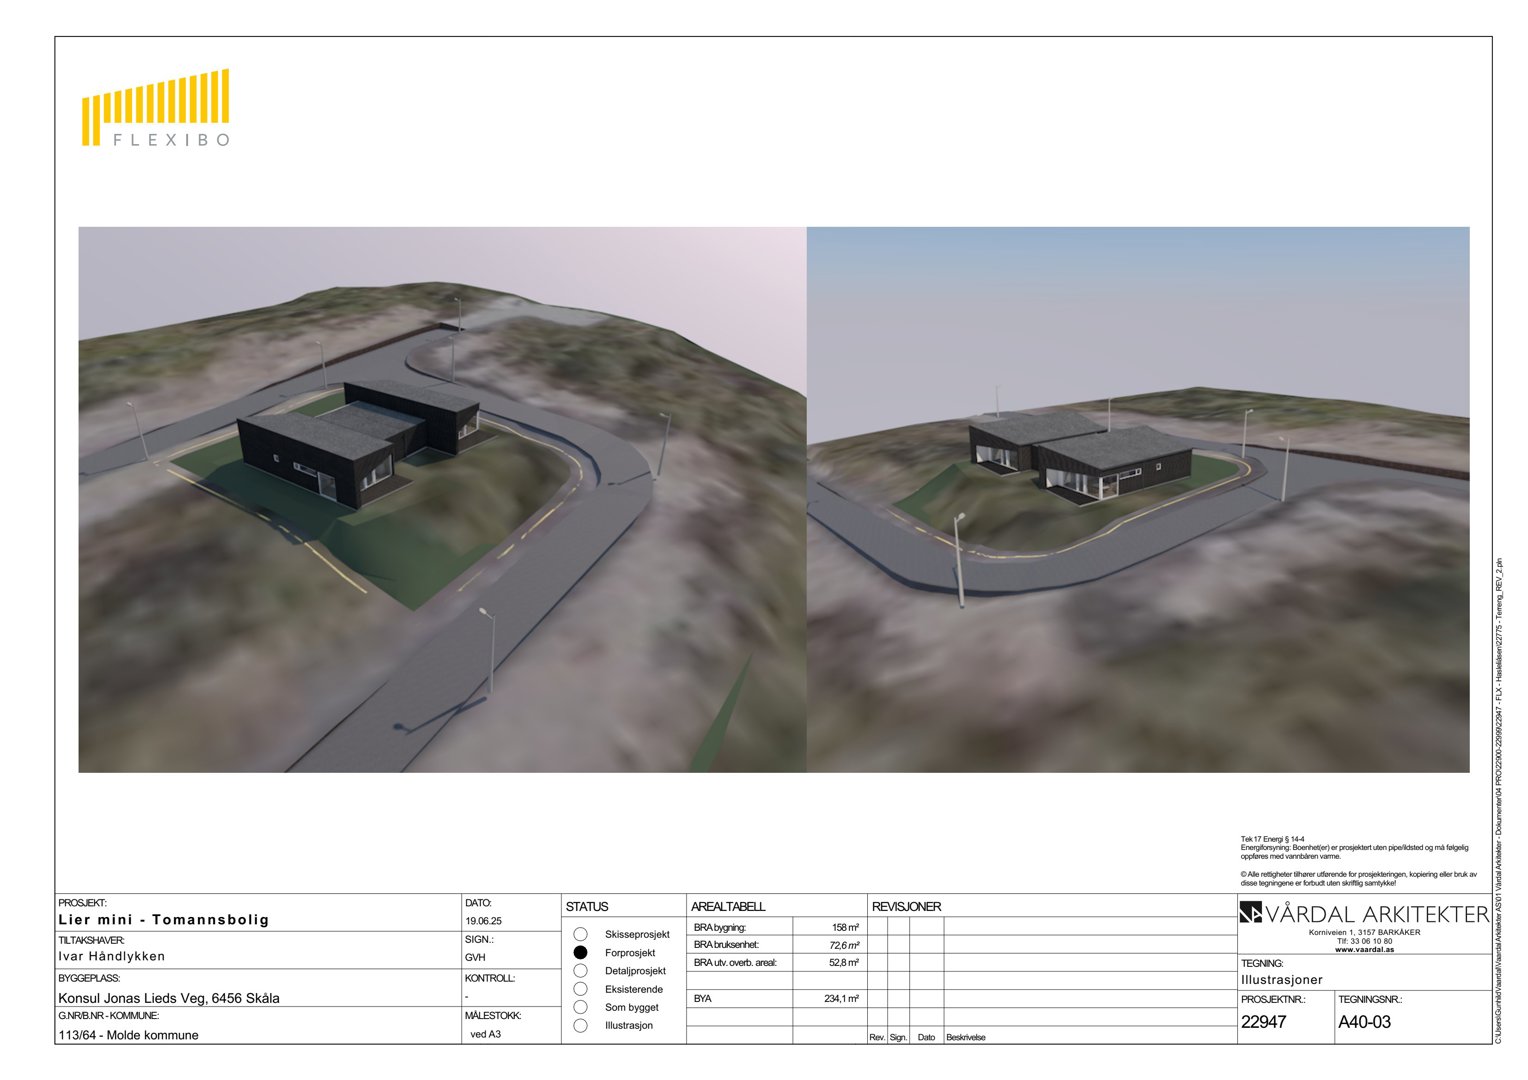Click the Illustrasjoner drawing title

tap(1282, 980)
